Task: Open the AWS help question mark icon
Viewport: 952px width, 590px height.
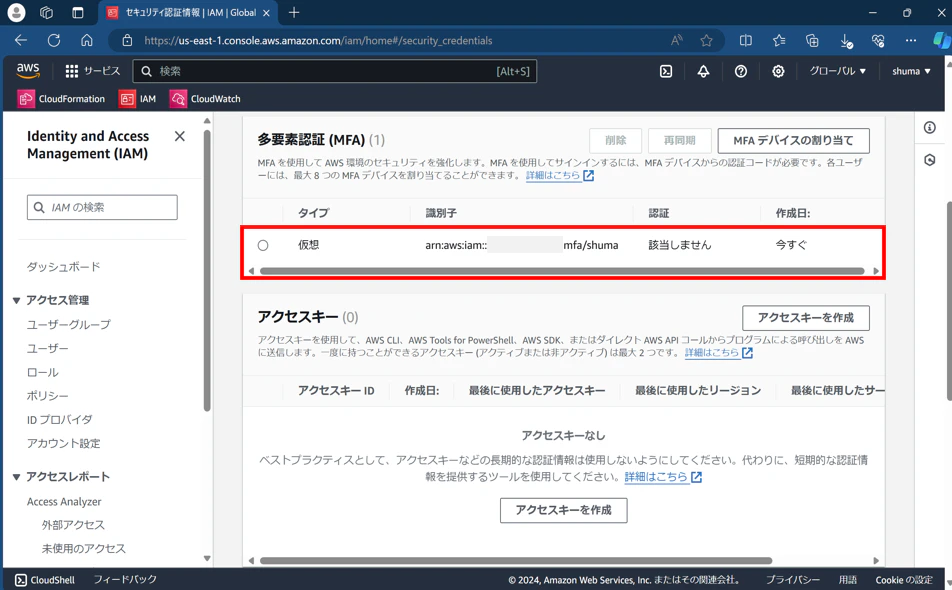Action: 741,72
